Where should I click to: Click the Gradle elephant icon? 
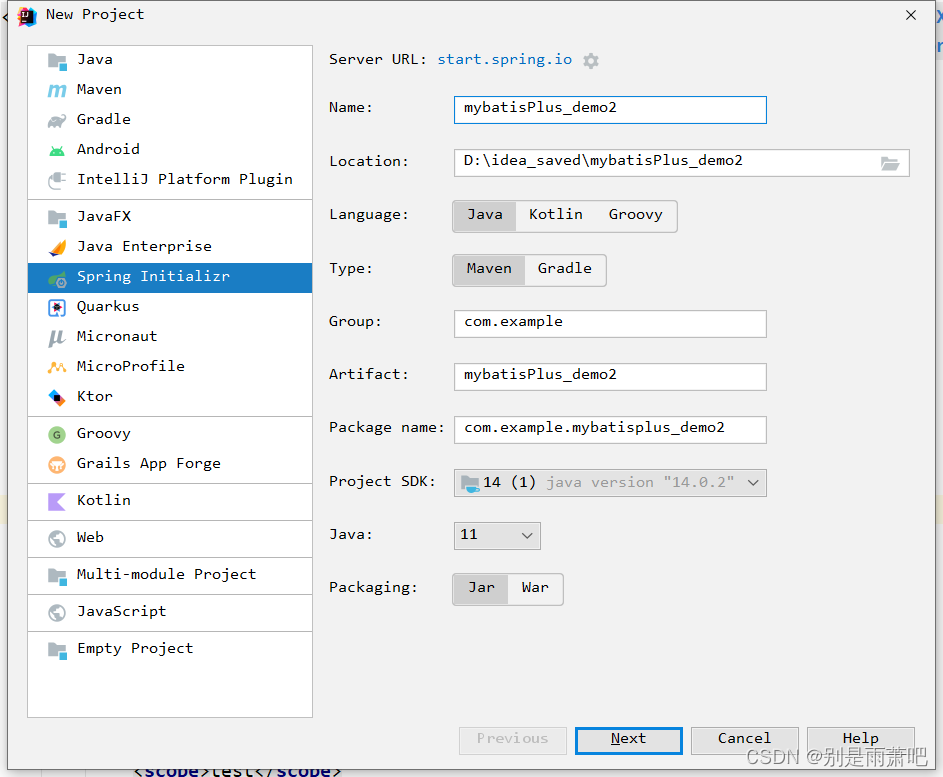click(57, 121)
